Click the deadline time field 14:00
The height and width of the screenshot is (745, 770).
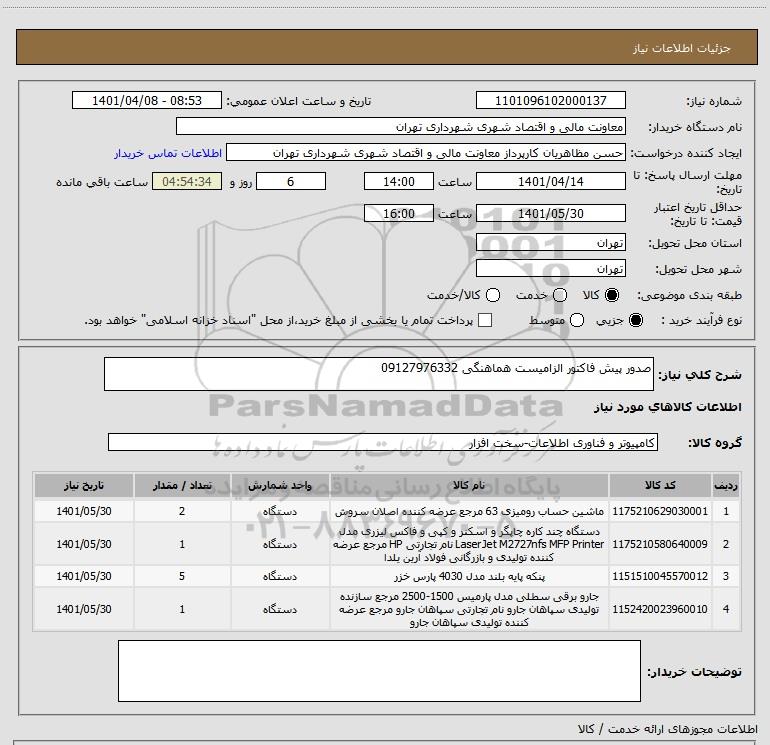coord(399,181)
